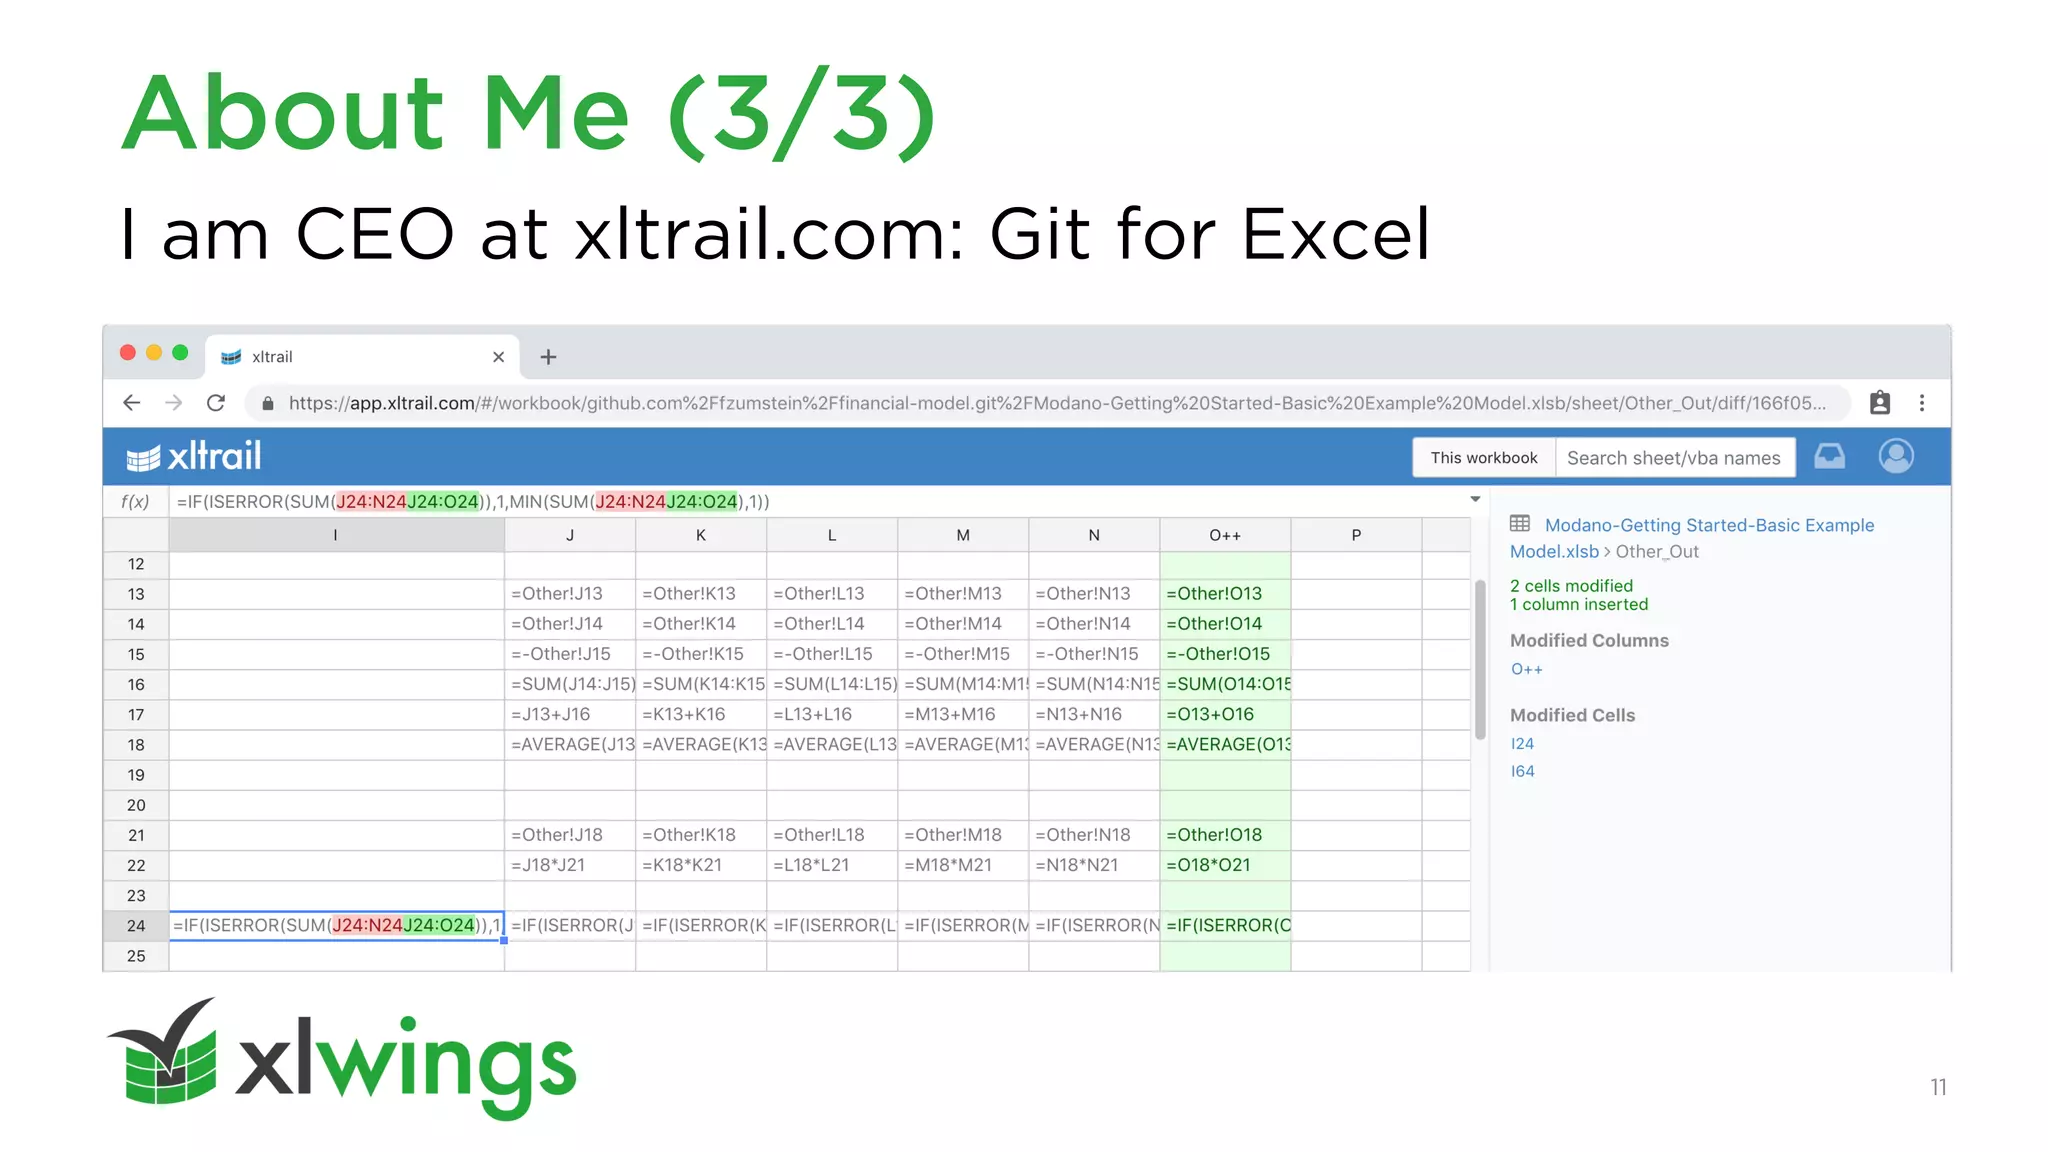Select inserted column O++ header
Image resolution: width=2048 pixels, height=1152 pixels.
(1225, 535)
